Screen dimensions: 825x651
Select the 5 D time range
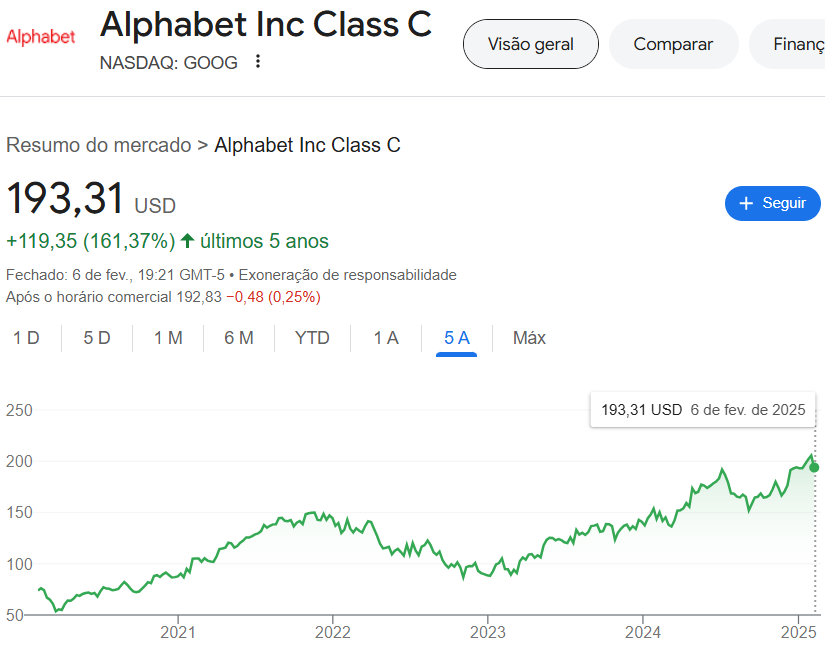coord(97,338)
